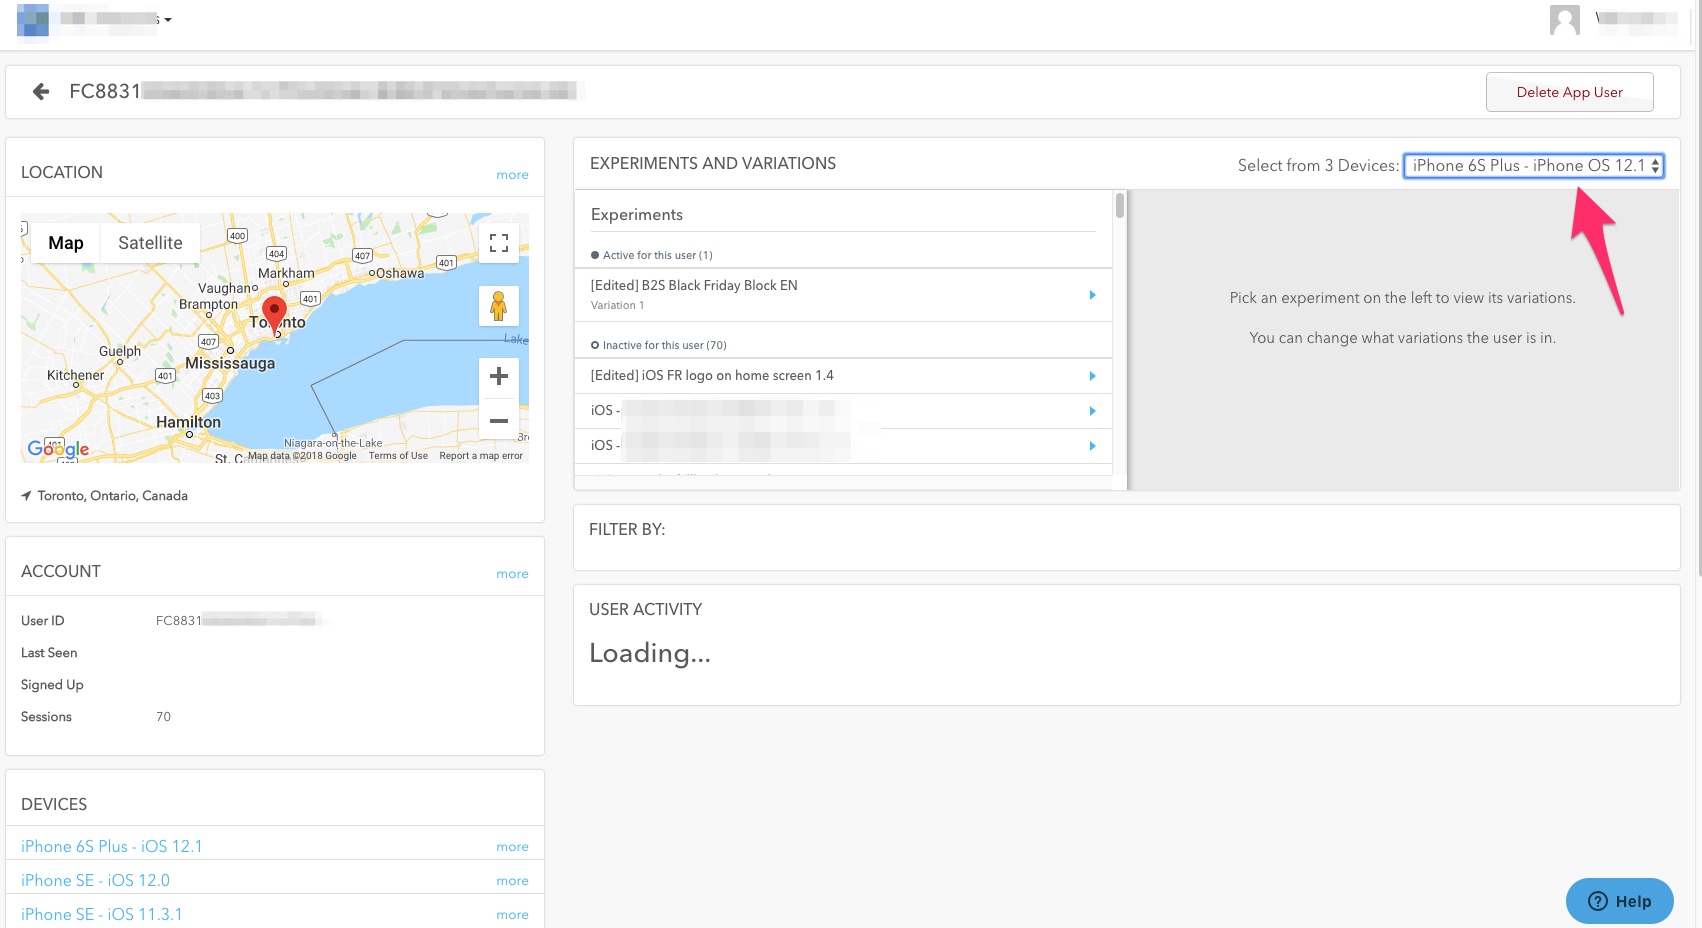Click the app logo in top bar

tap(33, 20)
